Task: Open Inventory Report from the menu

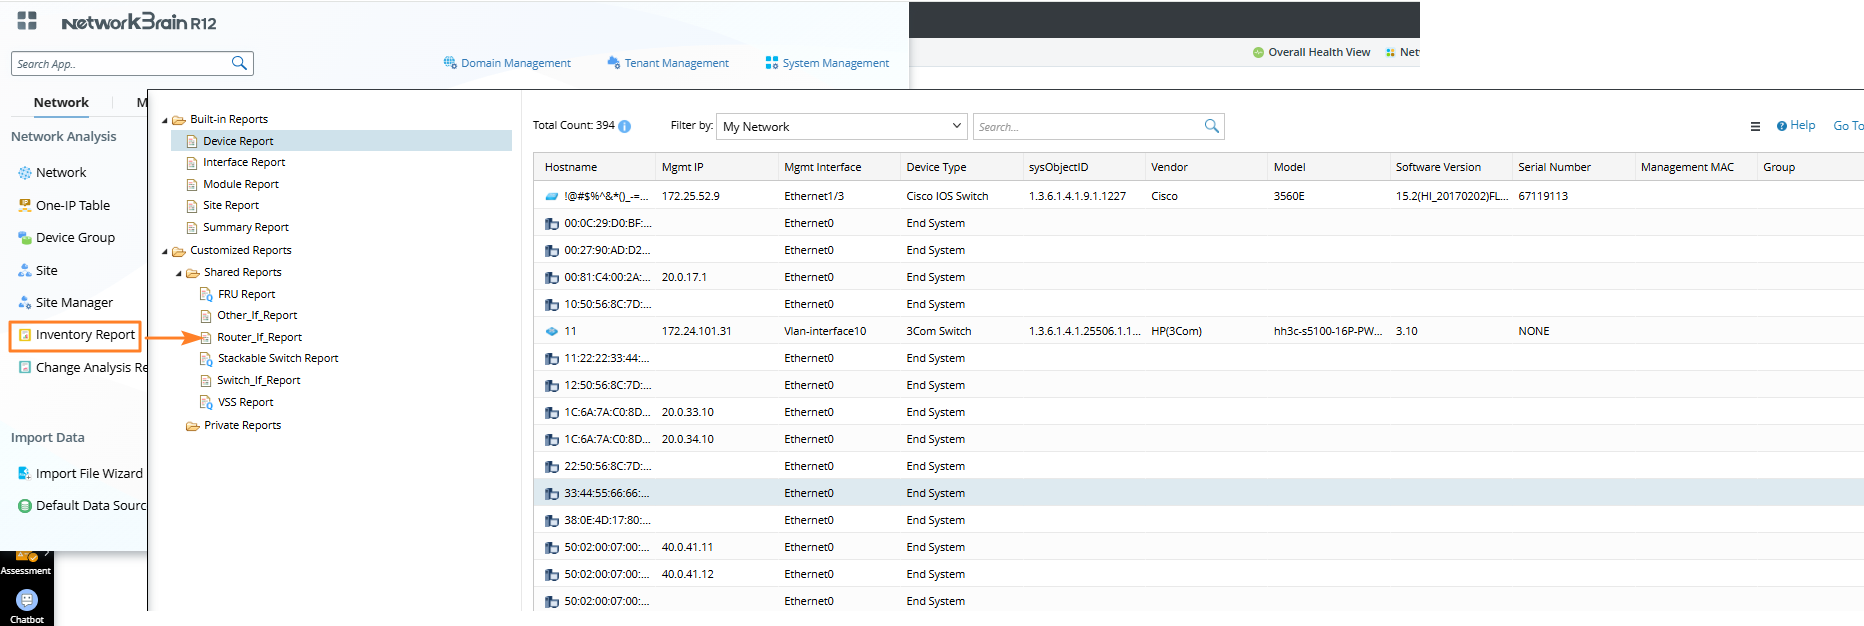Action: tap(84, 335)
